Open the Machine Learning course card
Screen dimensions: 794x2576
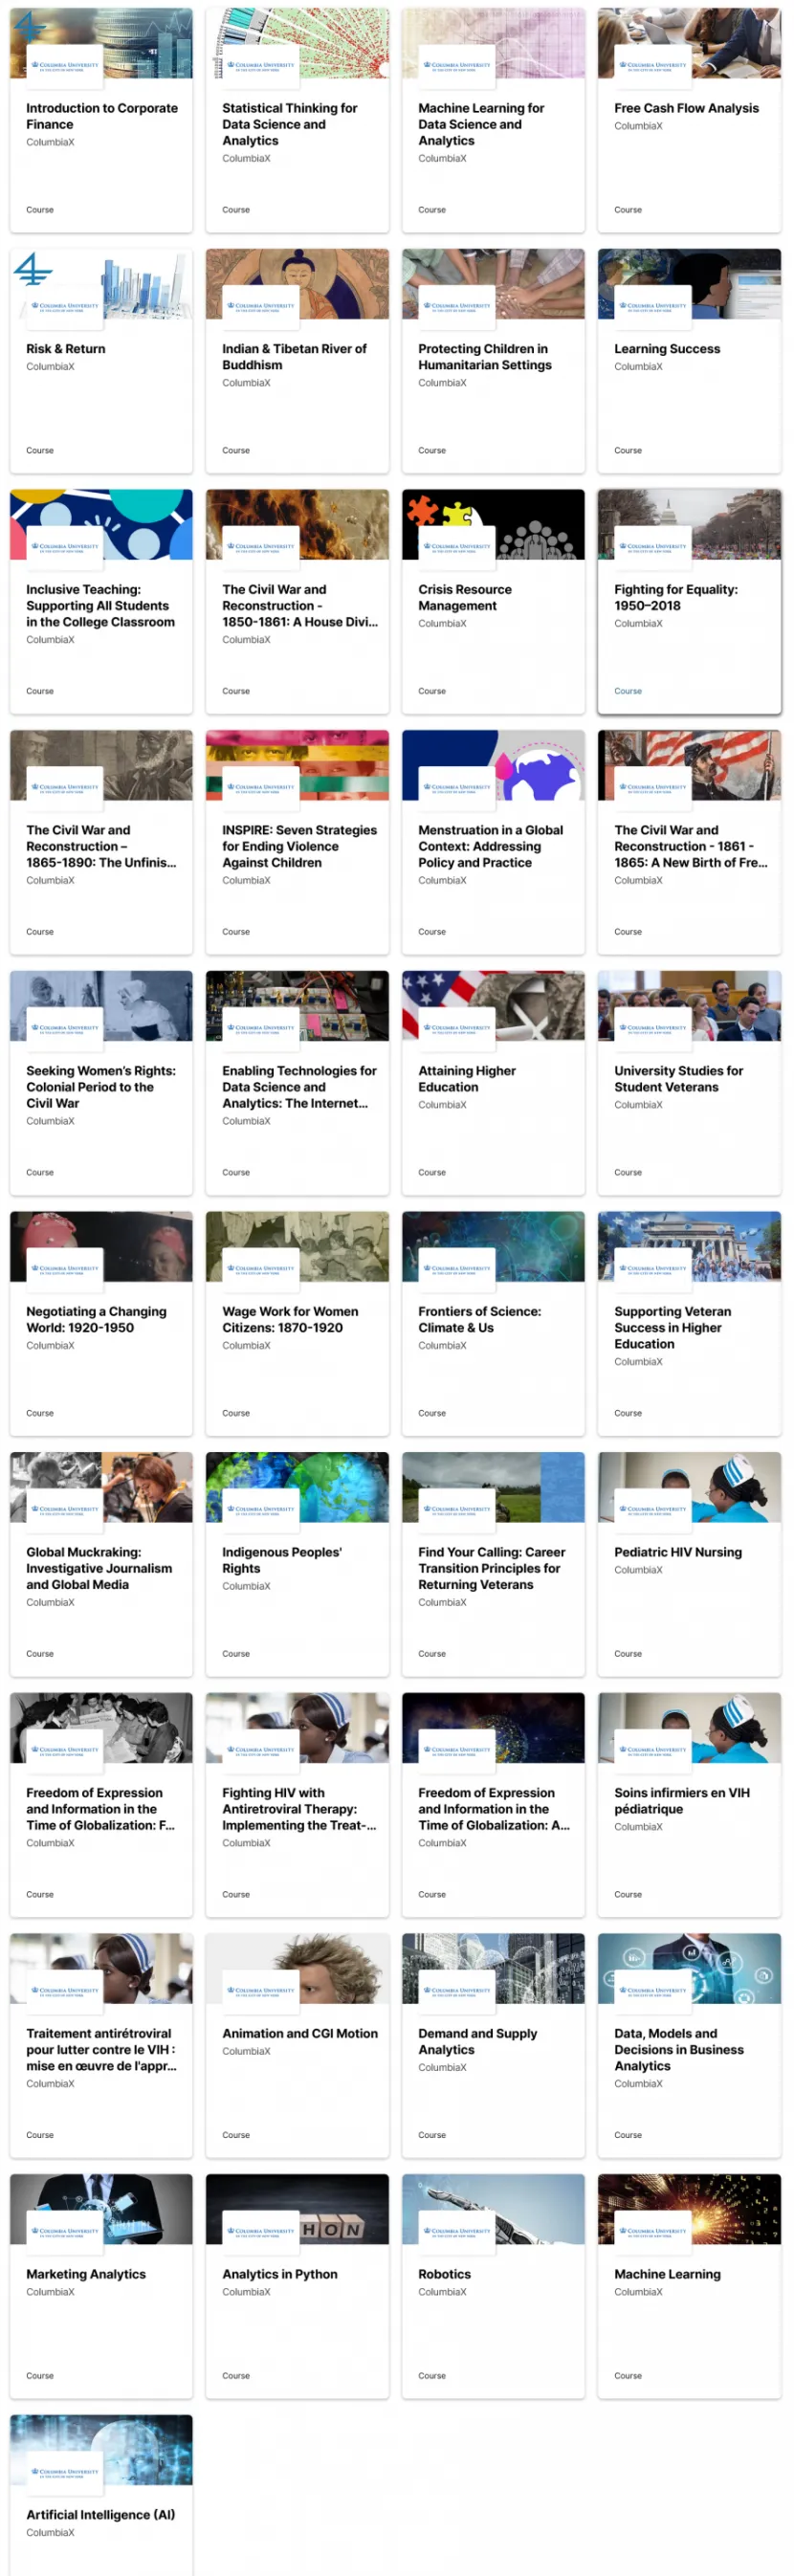pos(689,2286)
